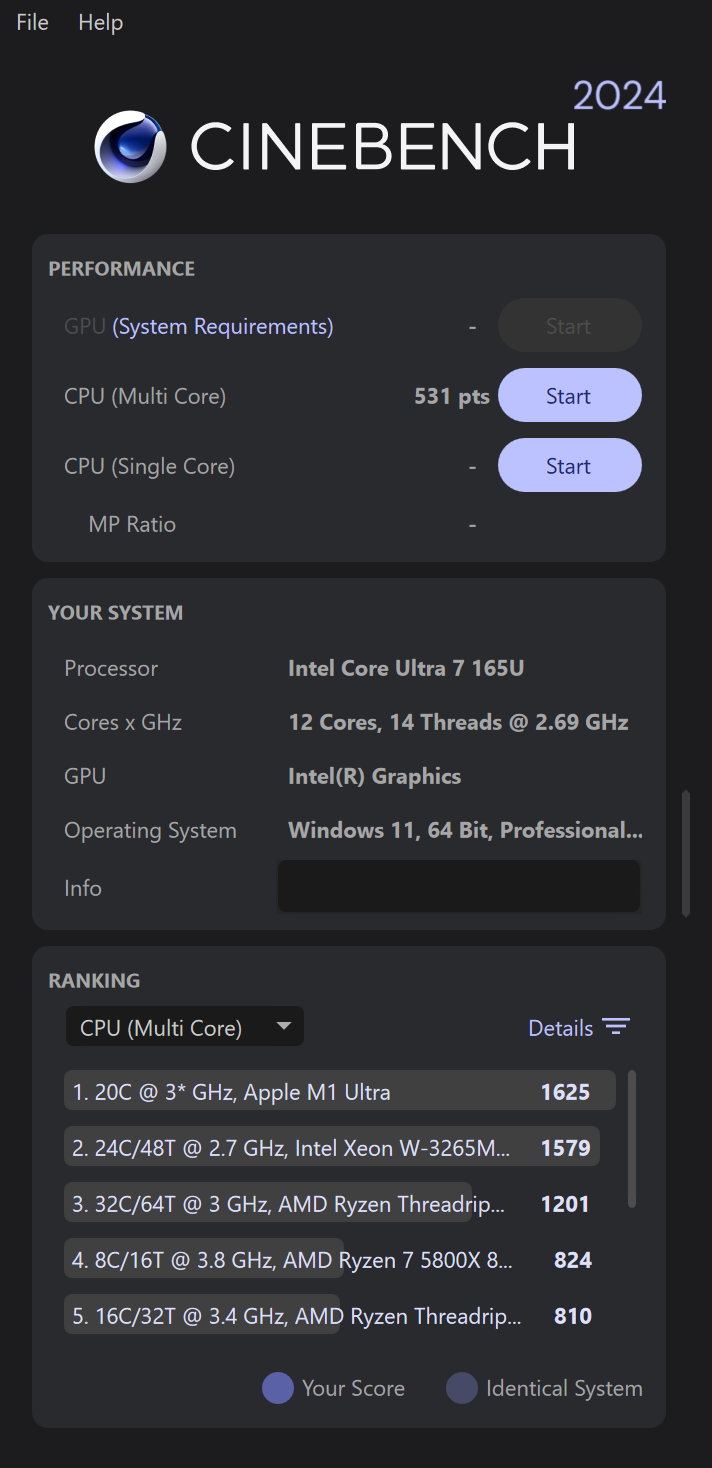Click the main window vertical scrollbar
The width and height of the screenshot is (712, 1468).
click(x=686, y=853)
